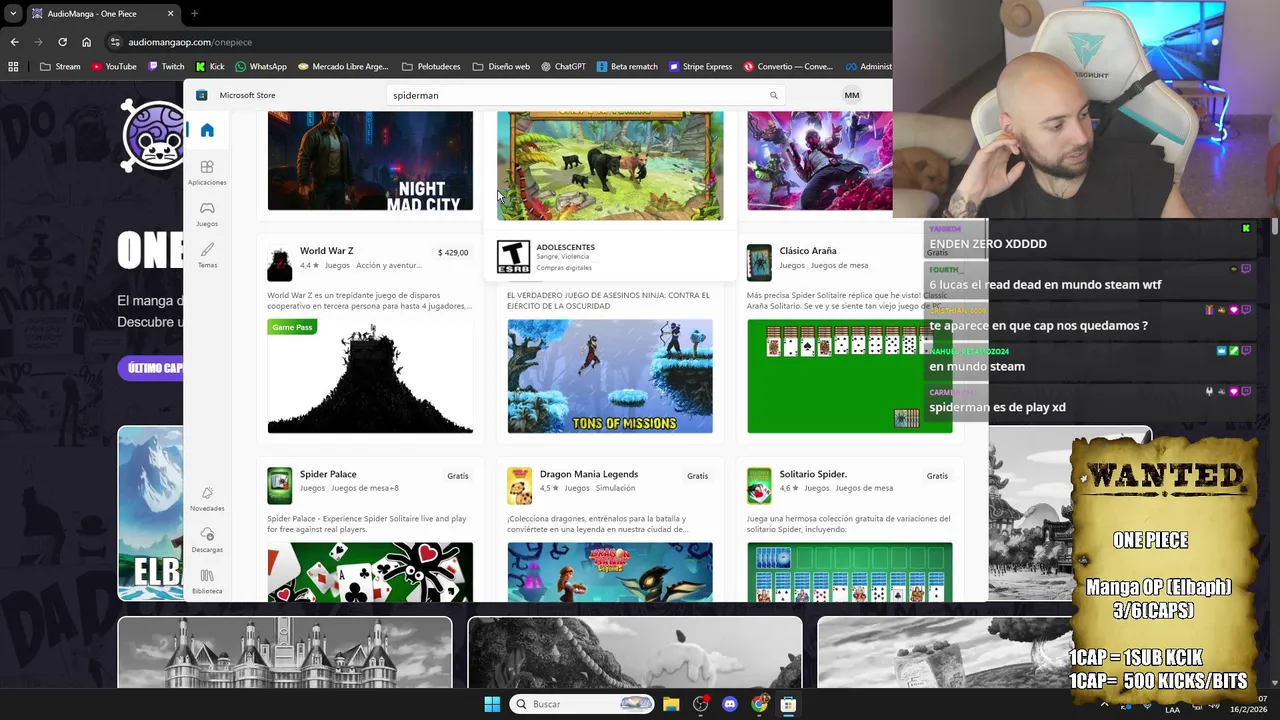Switch to Chrome from taskbar
Image resolution: width=1280 pixels, height=720 pixels.
pyautogui.click(x=760, y=704)
